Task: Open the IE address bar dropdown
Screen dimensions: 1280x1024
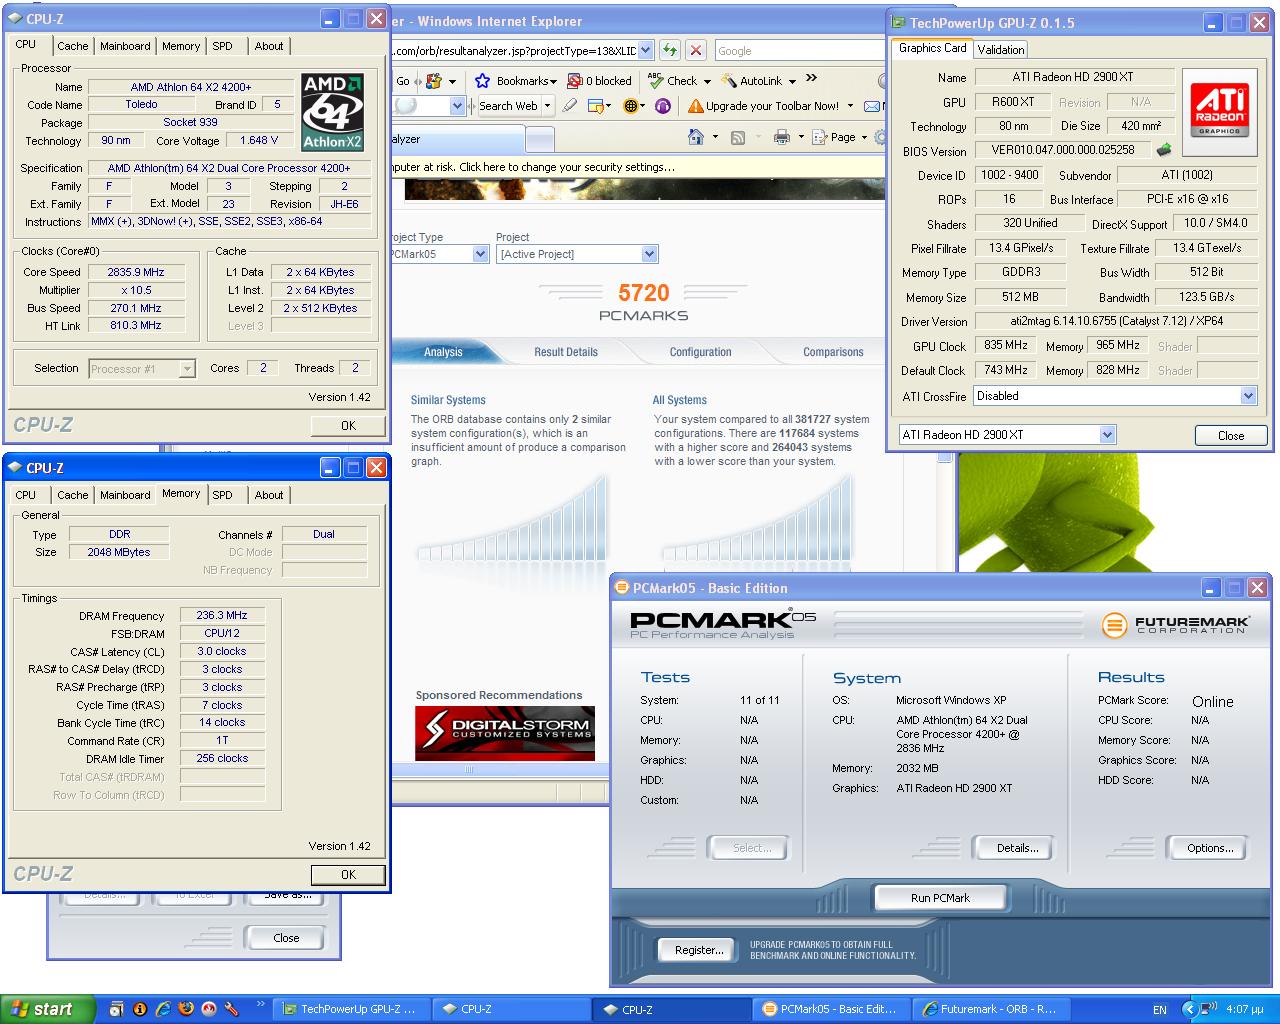Action: (645, 50)
